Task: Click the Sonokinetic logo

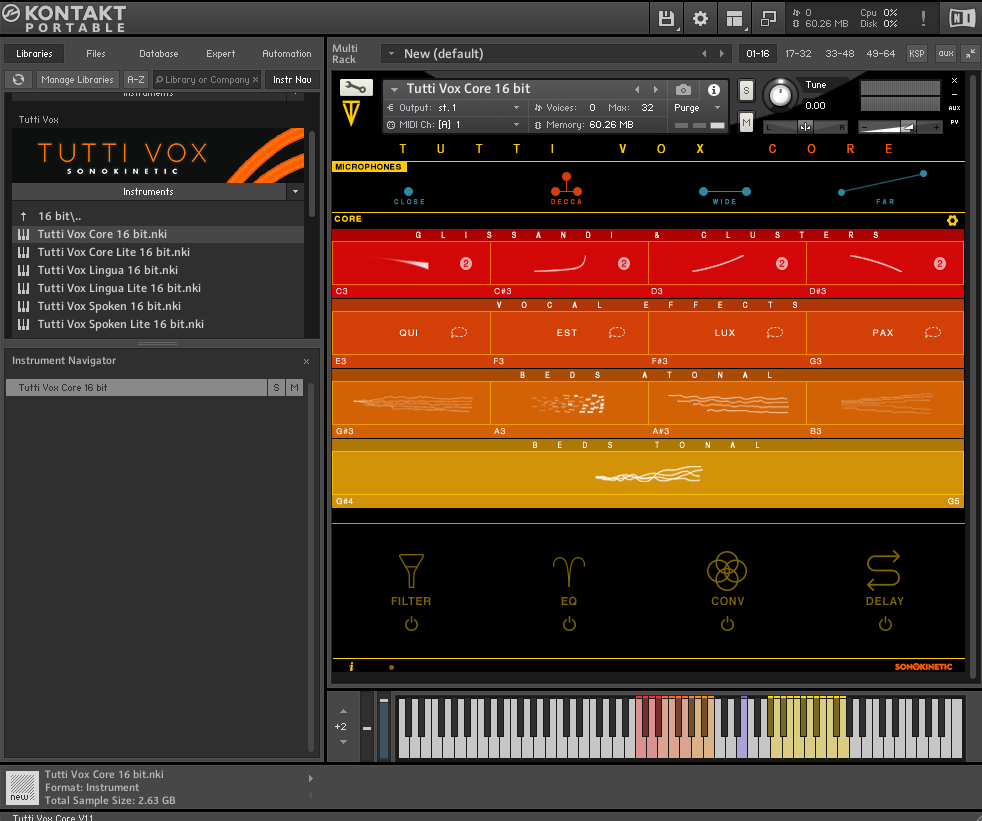Action: pyautogui.click(x=923, y=667)
